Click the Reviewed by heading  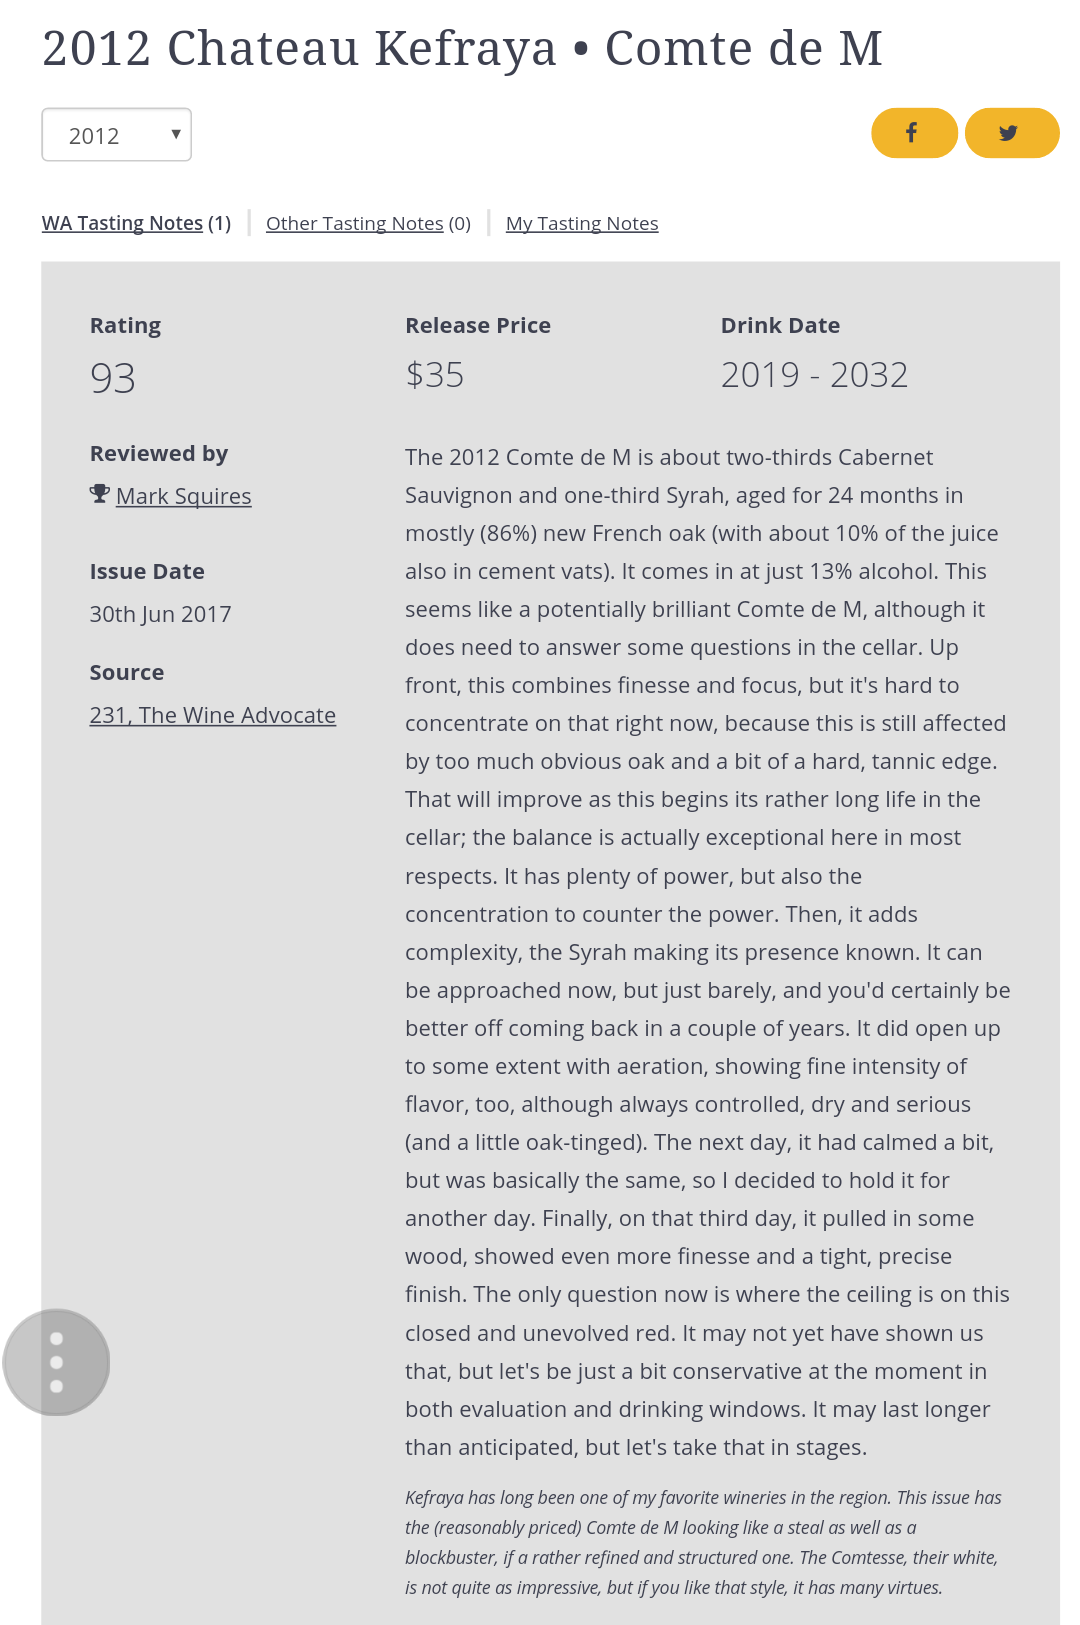pos(159,453)
